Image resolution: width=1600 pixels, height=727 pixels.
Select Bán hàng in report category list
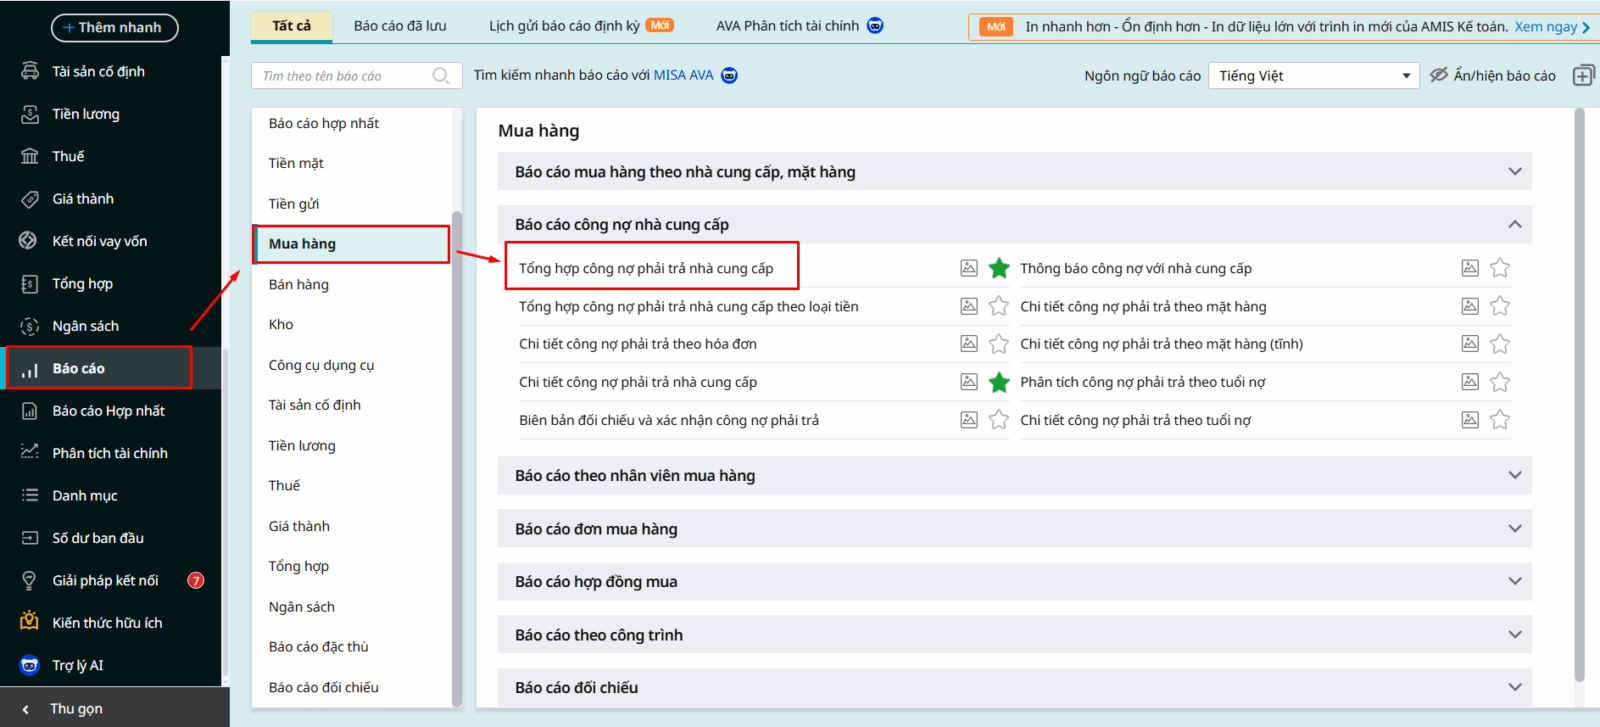[x=299, y=285]
